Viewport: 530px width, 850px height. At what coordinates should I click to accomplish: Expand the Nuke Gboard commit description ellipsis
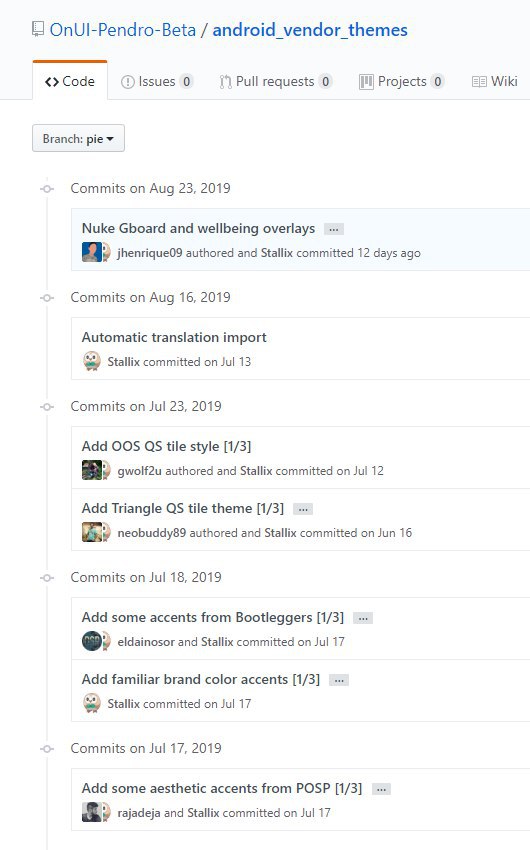pyautogui.click(x=334, y=229)
